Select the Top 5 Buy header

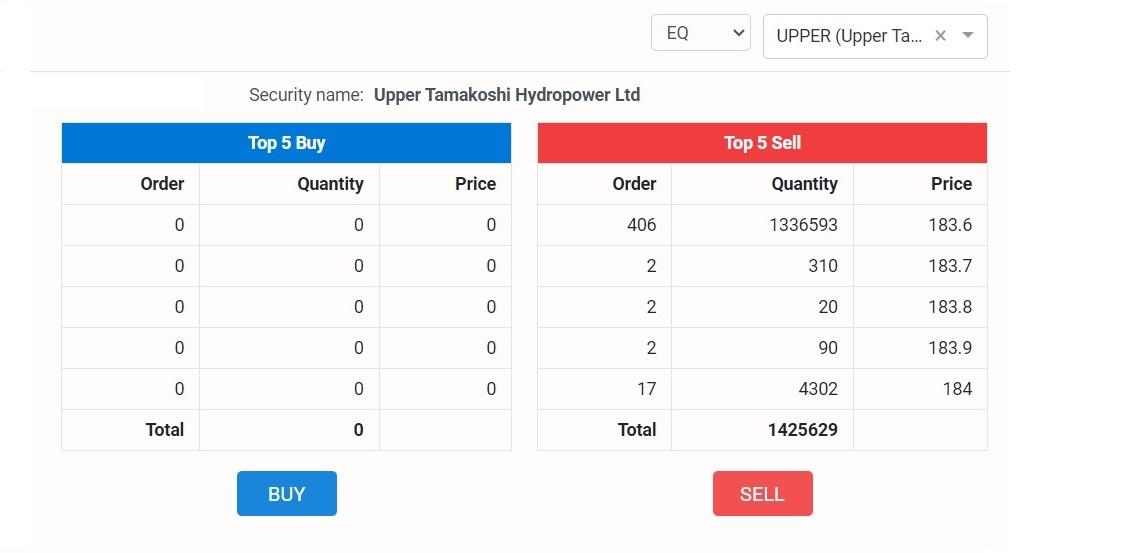[x=286, y=143]
